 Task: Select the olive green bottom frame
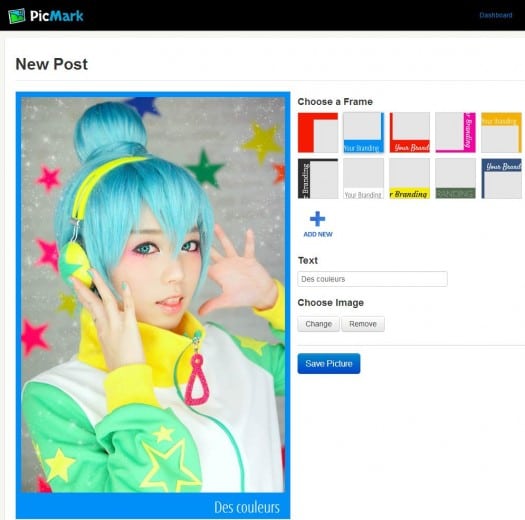point(455,178)
